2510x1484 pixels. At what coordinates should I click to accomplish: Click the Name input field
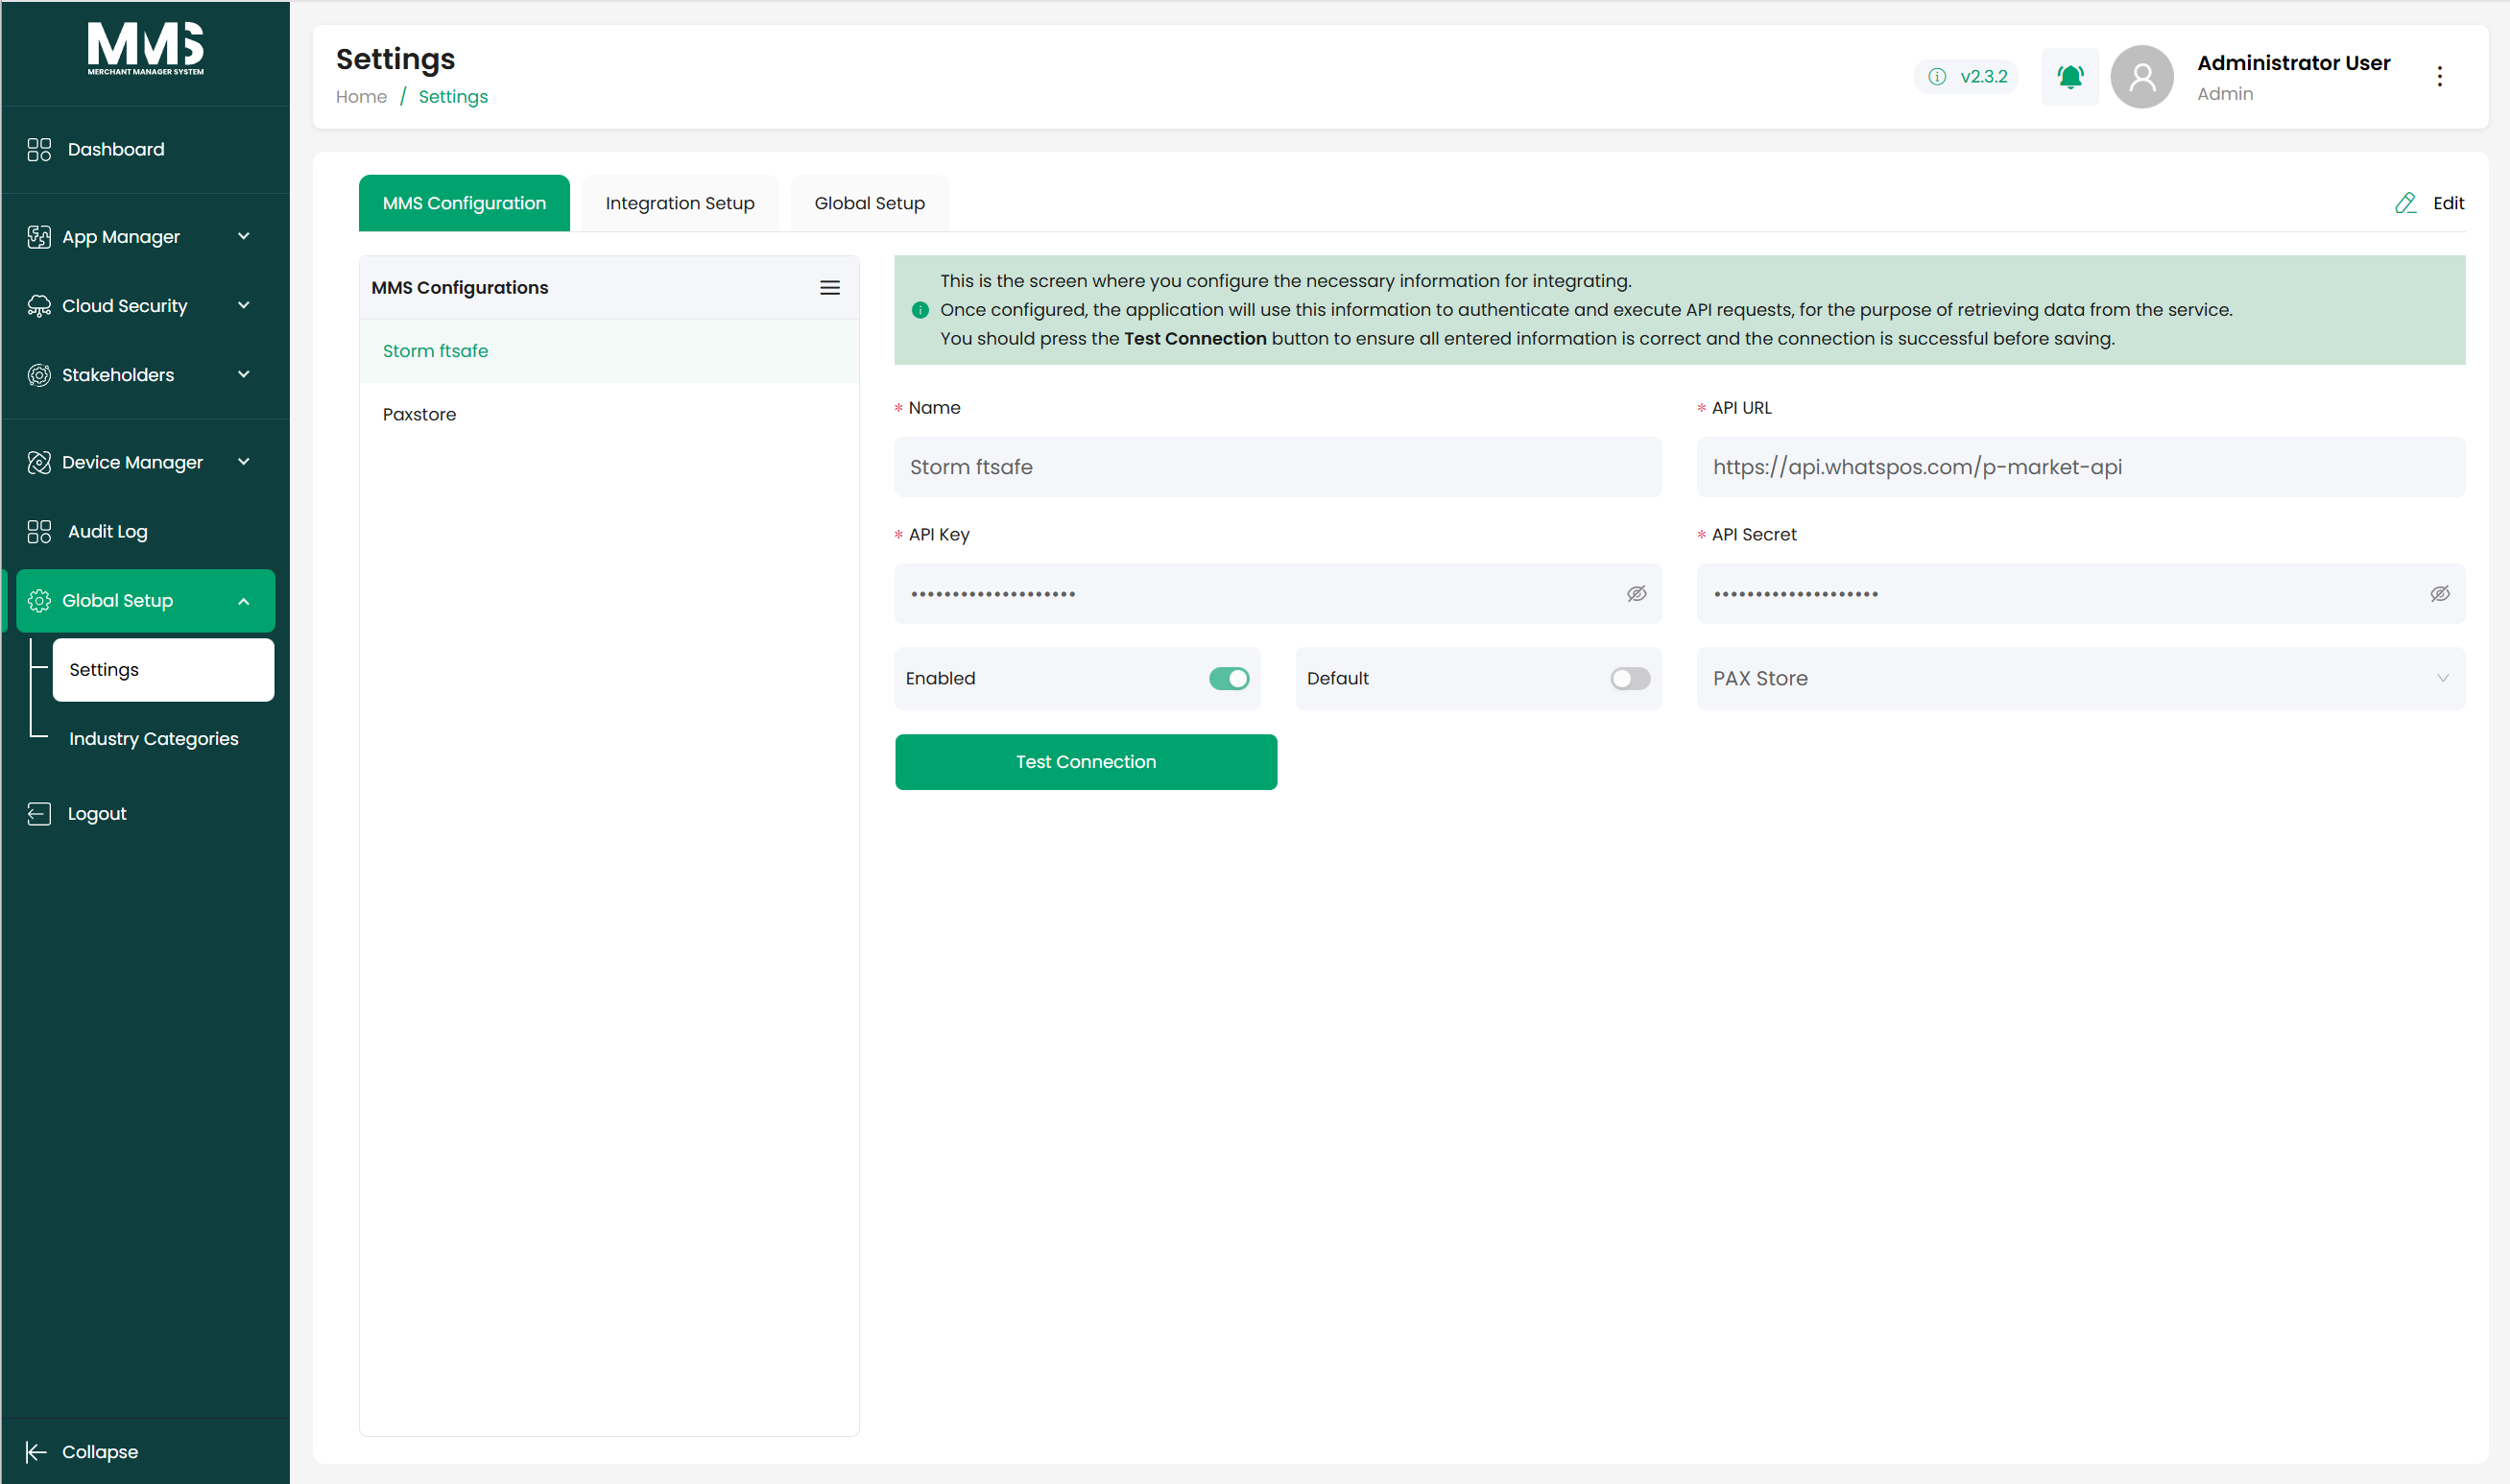coord(1278,467)
